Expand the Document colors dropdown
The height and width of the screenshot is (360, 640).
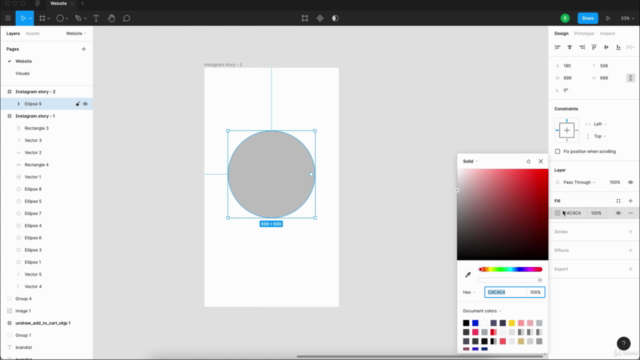pyautogui.click(x=482, y=311)
